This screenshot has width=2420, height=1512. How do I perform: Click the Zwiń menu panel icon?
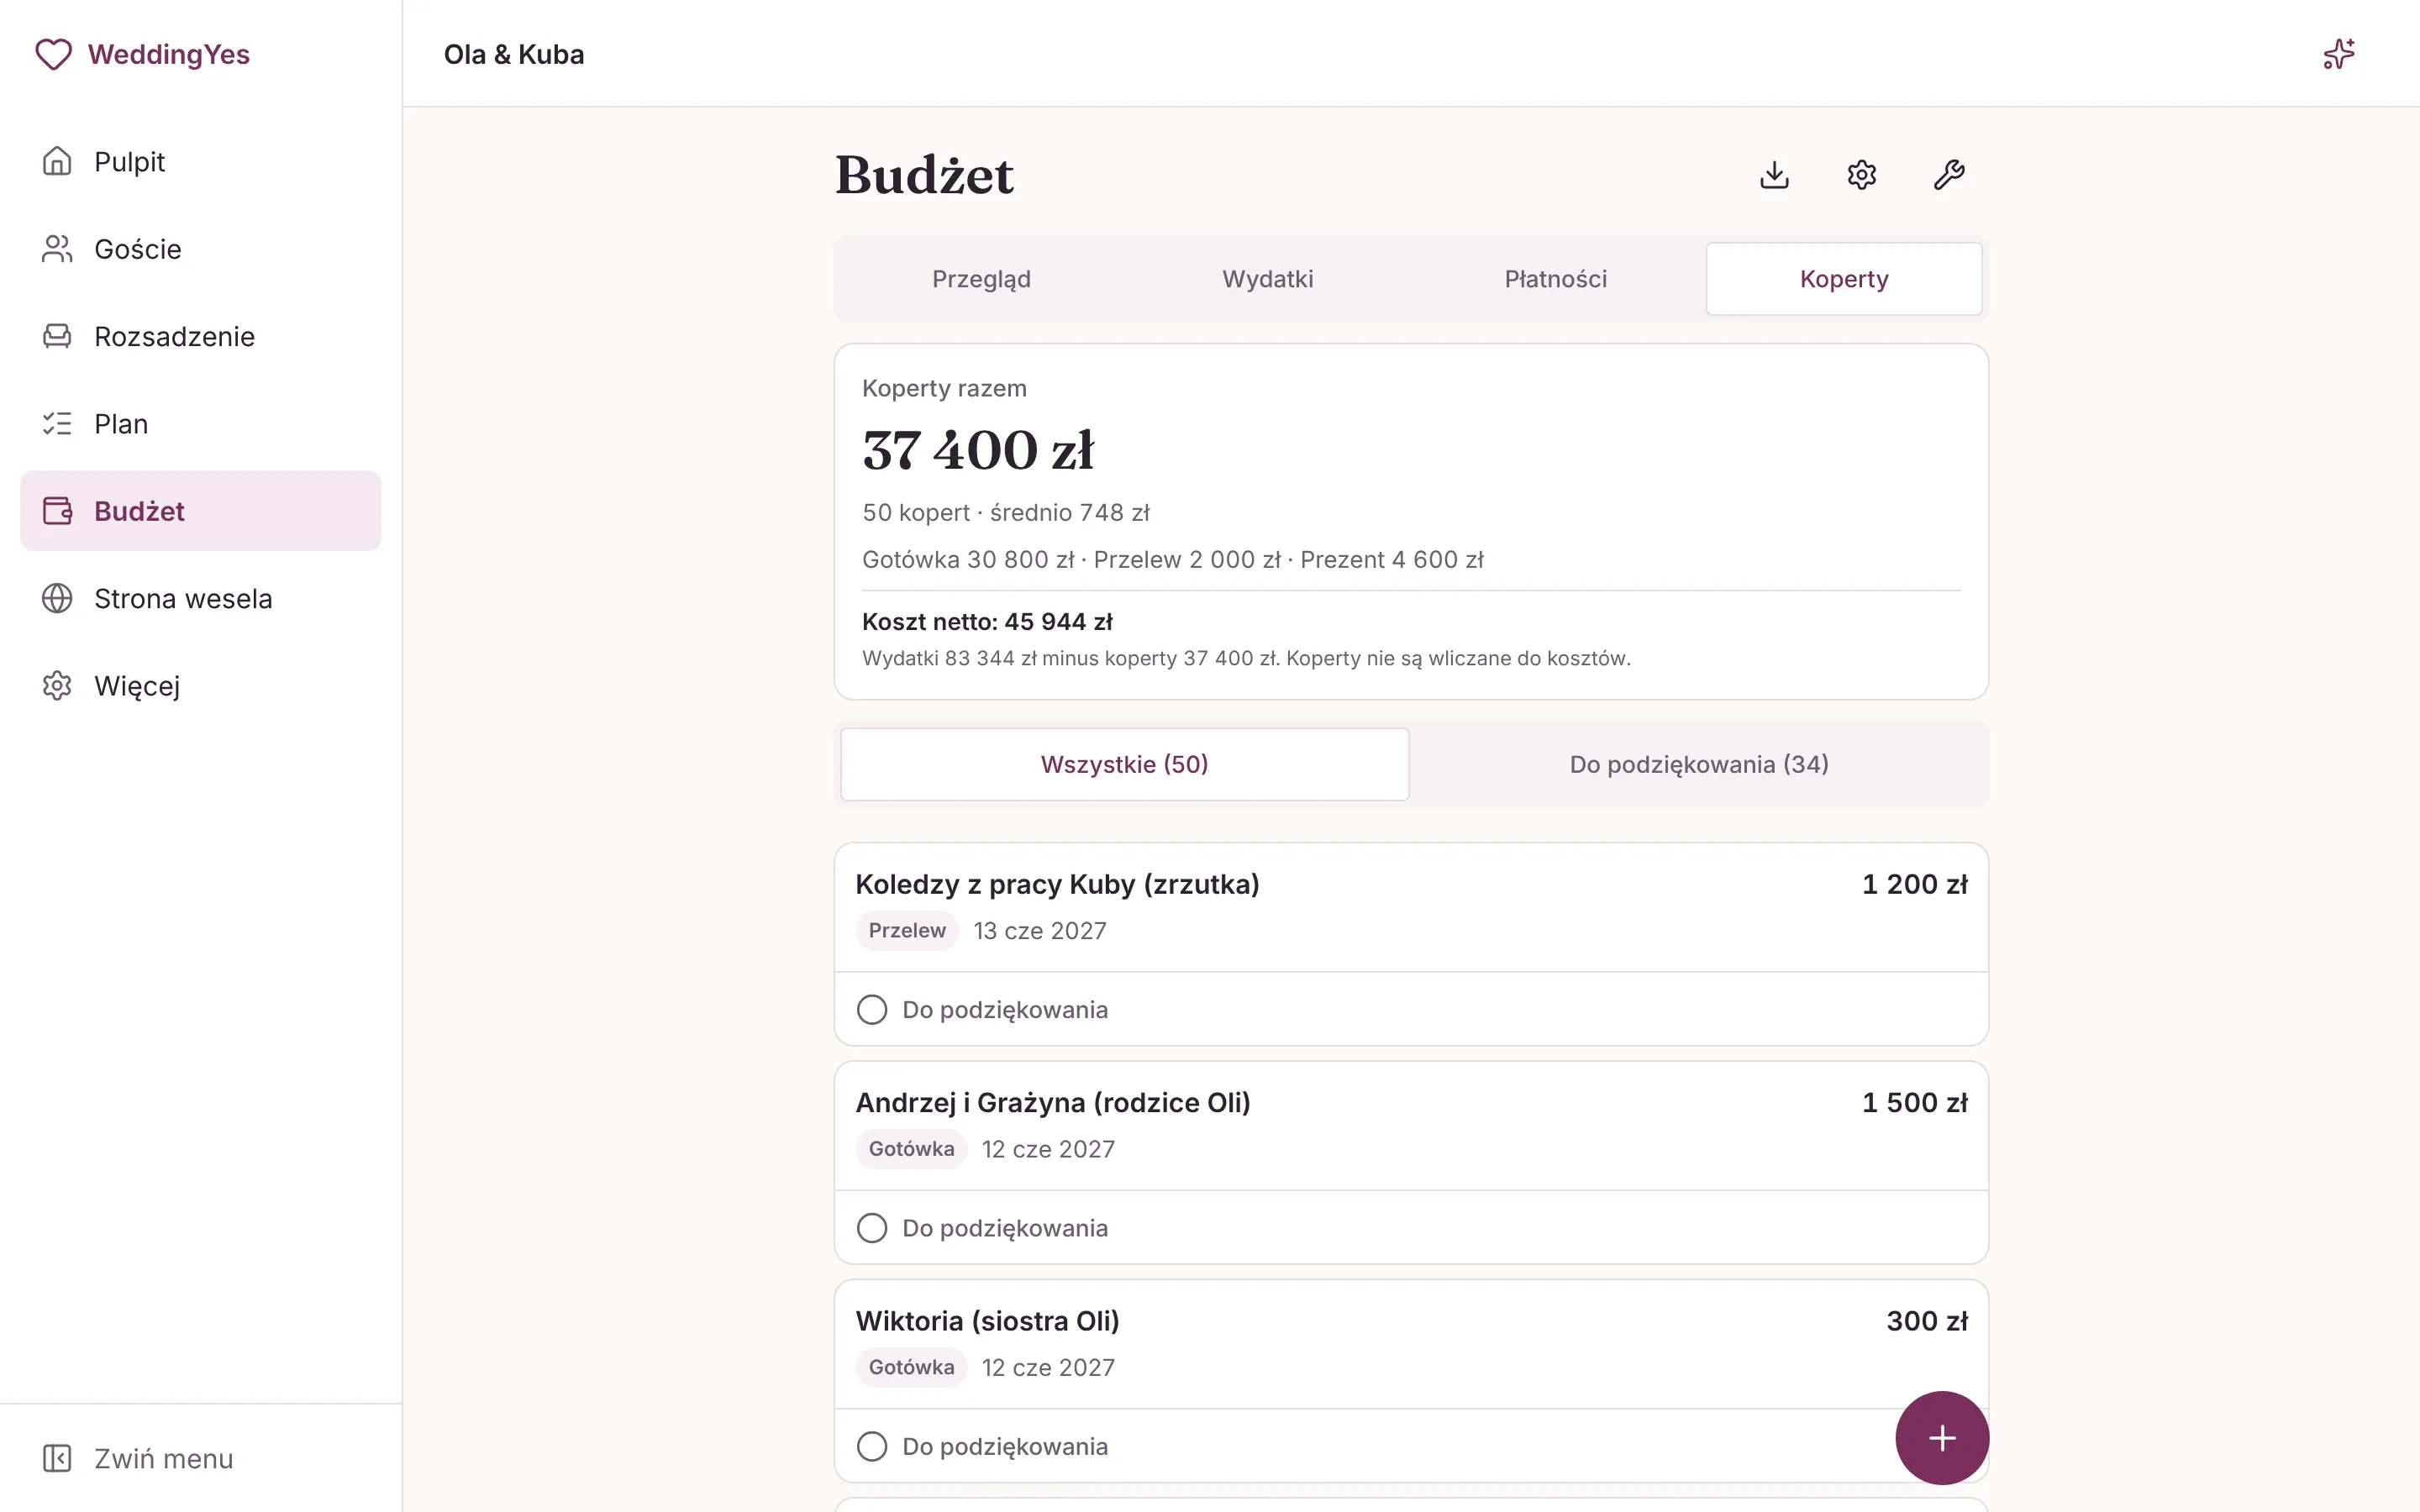57,1458
